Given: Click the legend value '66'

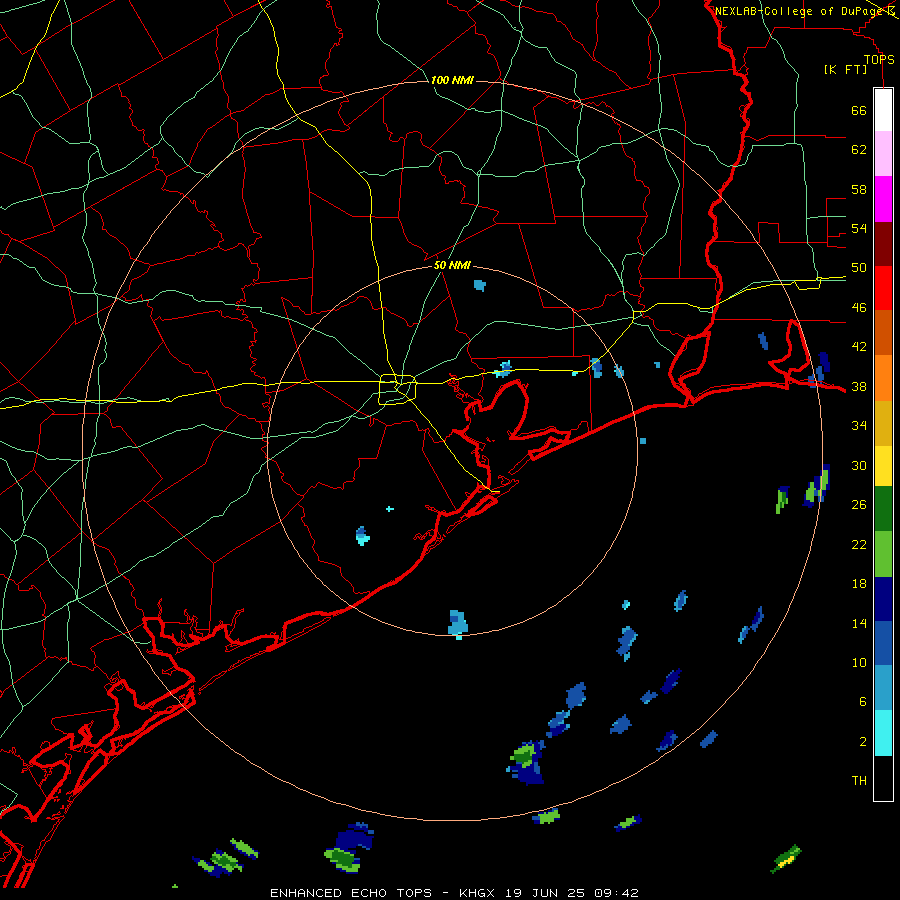Looking at the screenshot, I should (859, 111).
